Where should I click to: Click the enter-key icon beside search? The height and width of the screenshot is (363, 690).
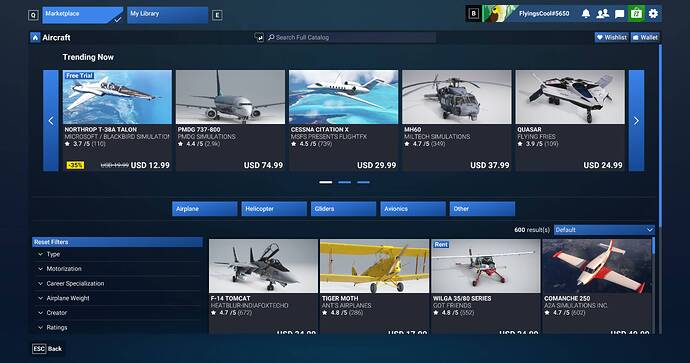[x=259, y=38]
